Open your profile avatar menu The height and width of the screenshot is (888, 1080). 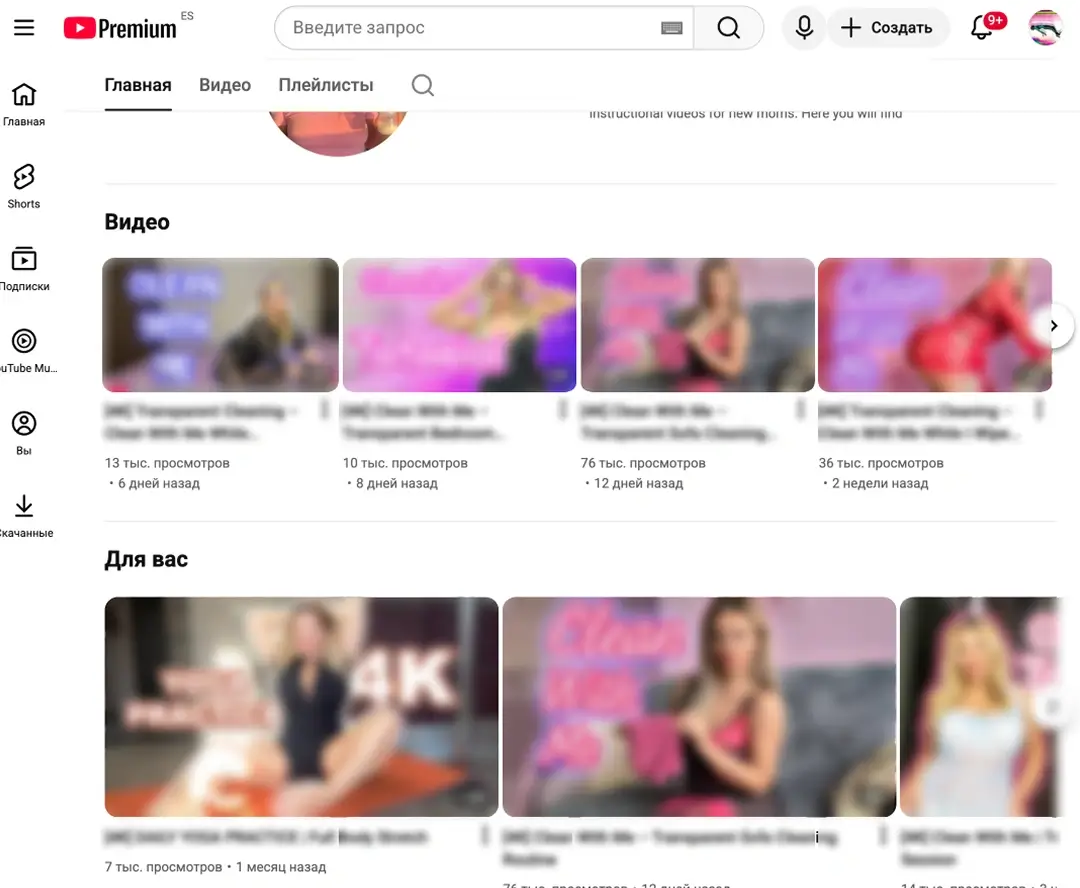pos(1045,27)
